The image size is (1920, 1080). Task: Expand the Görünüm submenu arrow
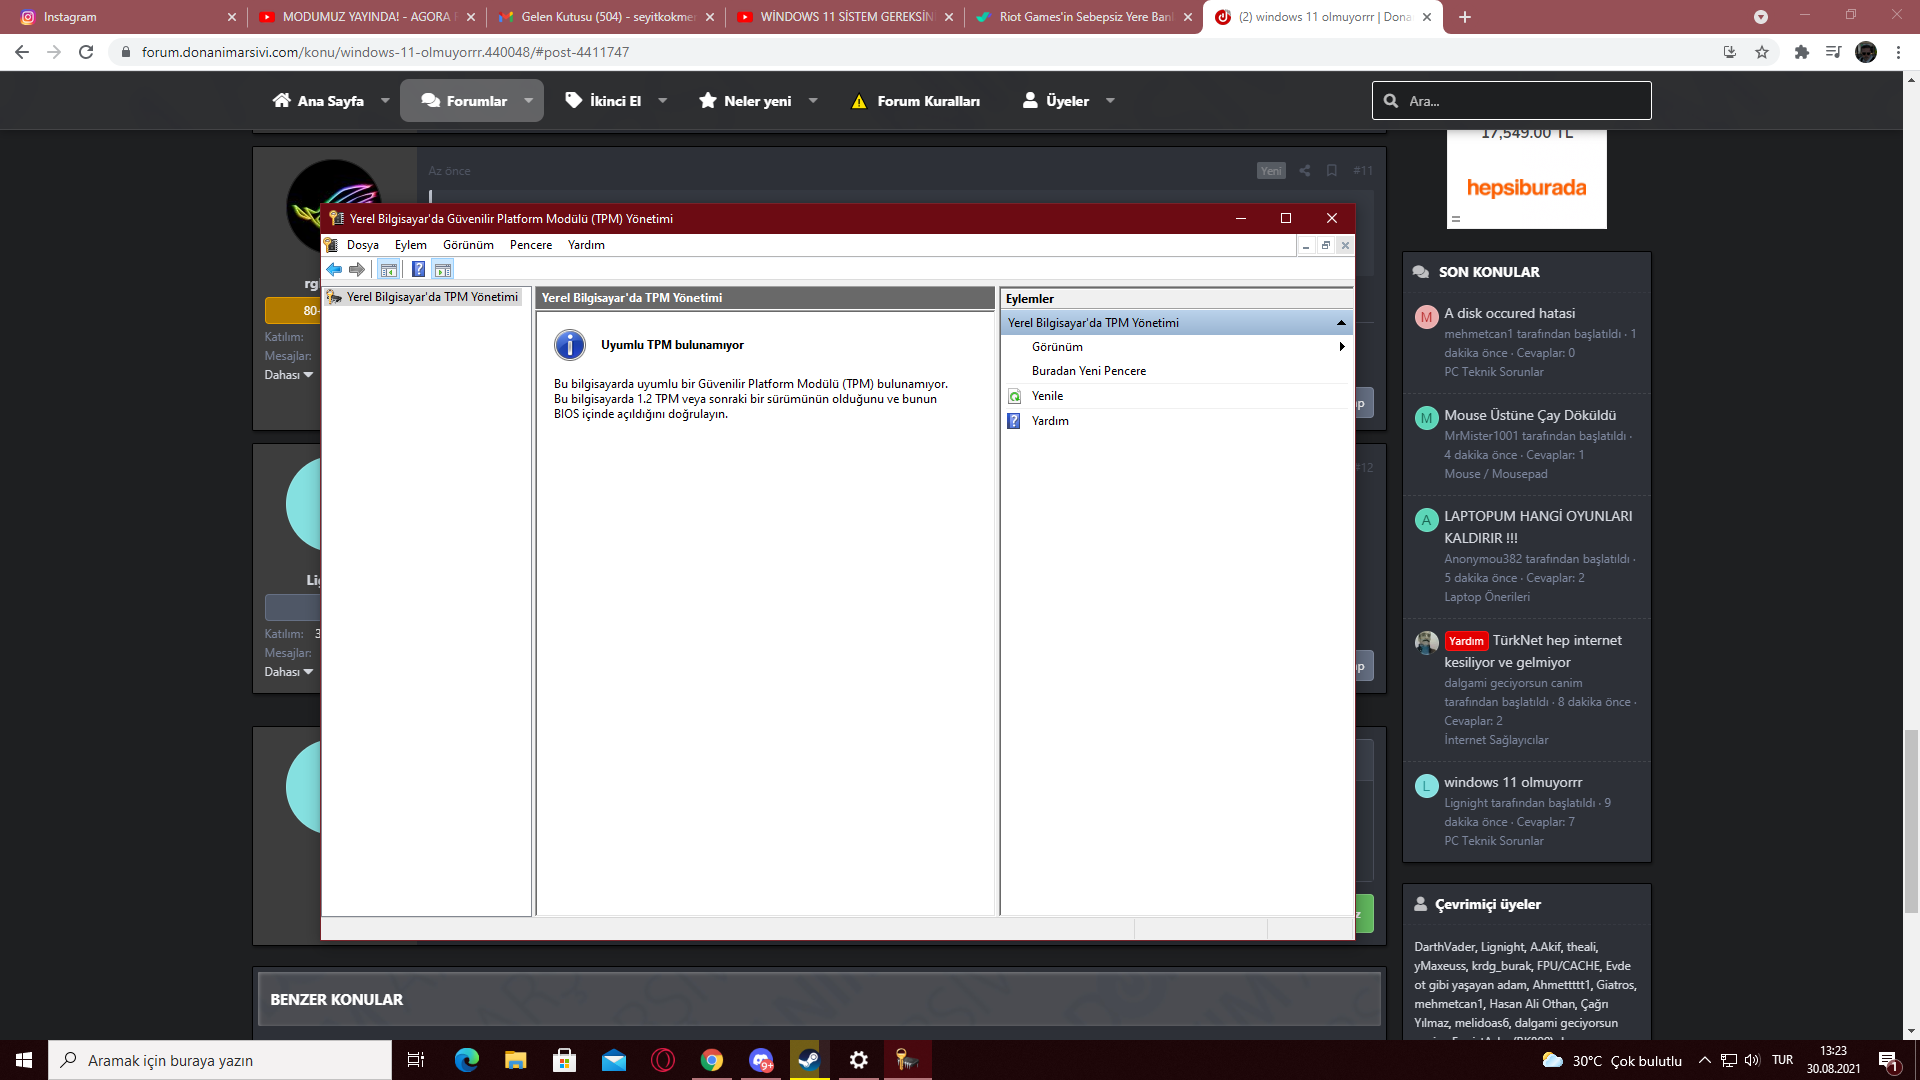click(1341, 347)
